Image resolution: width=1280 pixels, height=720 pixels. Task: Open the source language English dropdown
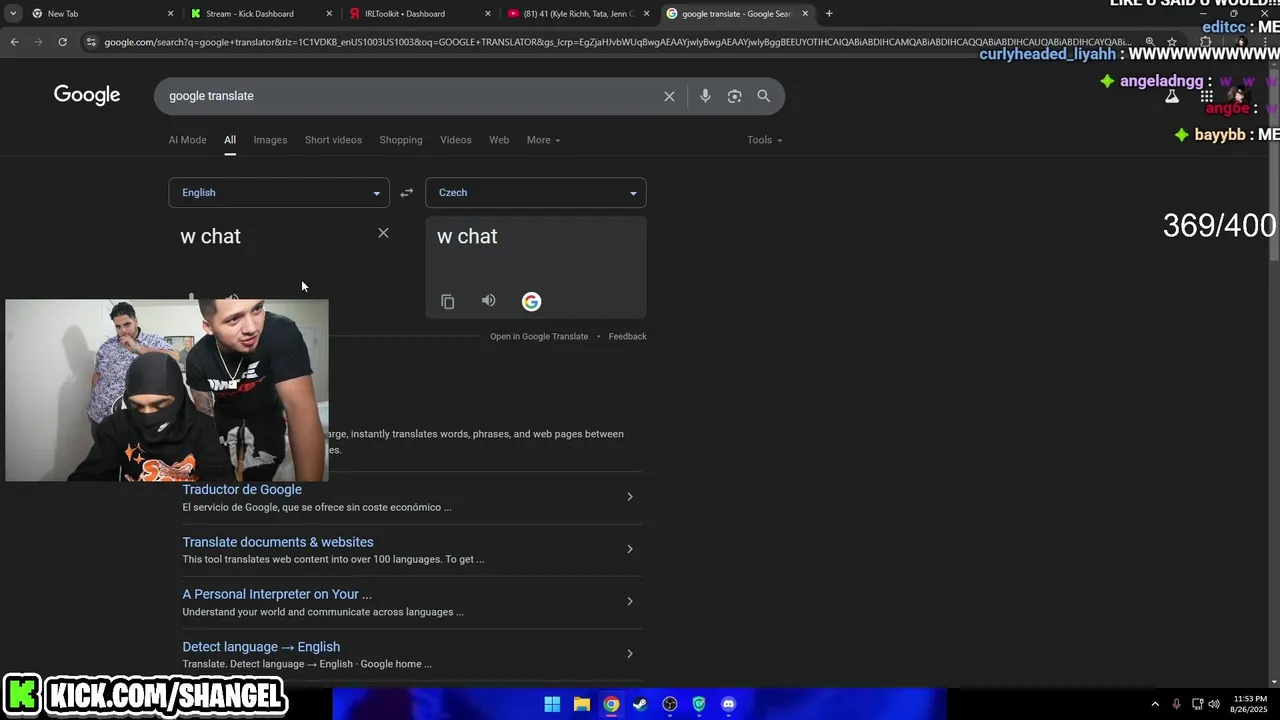279,193
